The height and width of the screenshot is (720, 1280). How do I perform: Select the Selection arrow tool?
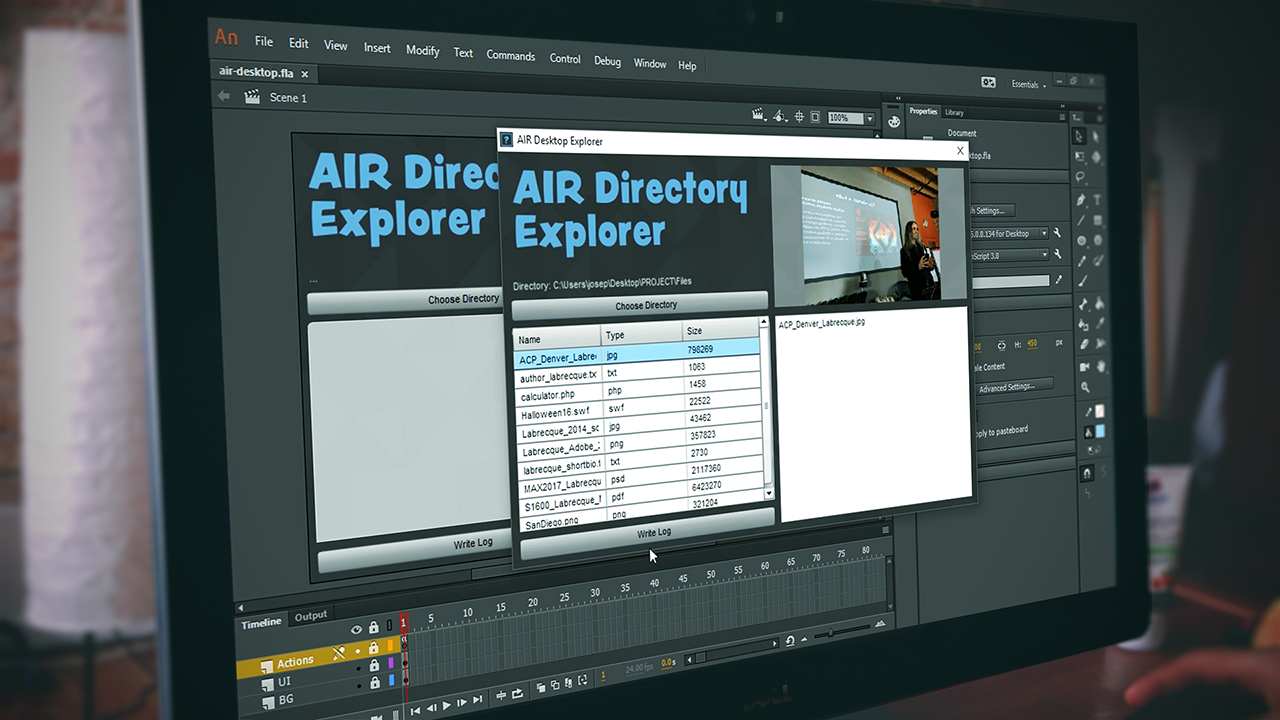click(x=1079, y=135)
